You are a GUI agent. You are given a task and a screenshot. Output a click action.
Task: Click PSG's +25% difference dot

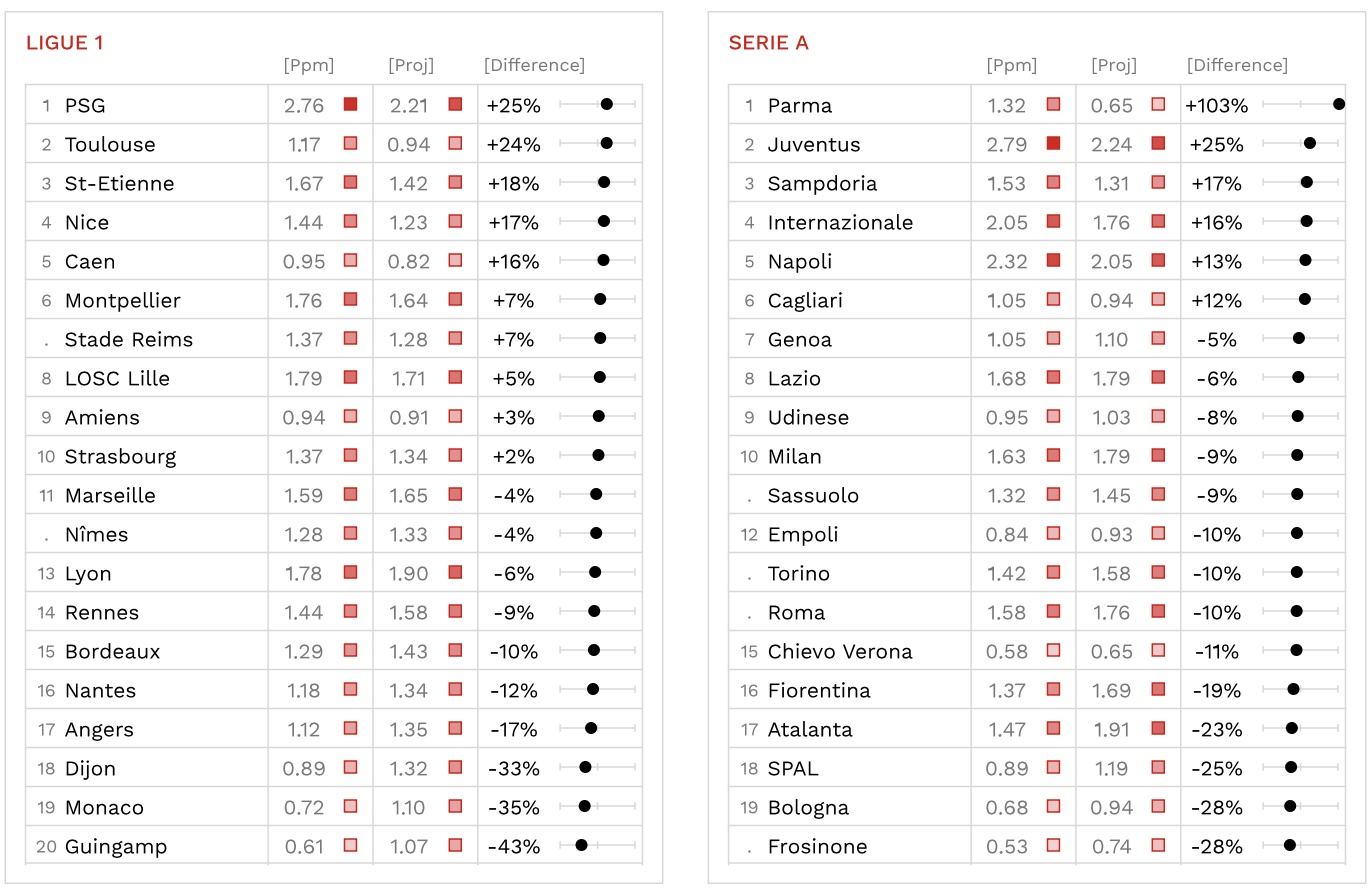pos(606,104)
